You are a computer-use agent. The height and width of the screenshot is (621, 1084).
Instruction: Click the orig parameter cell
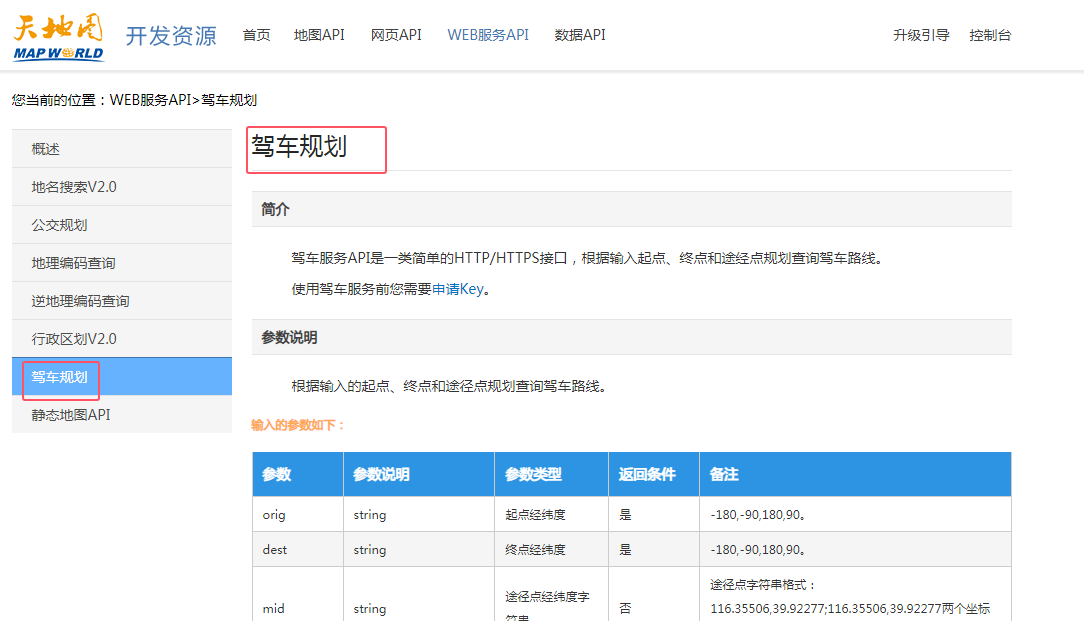point(298,515)
